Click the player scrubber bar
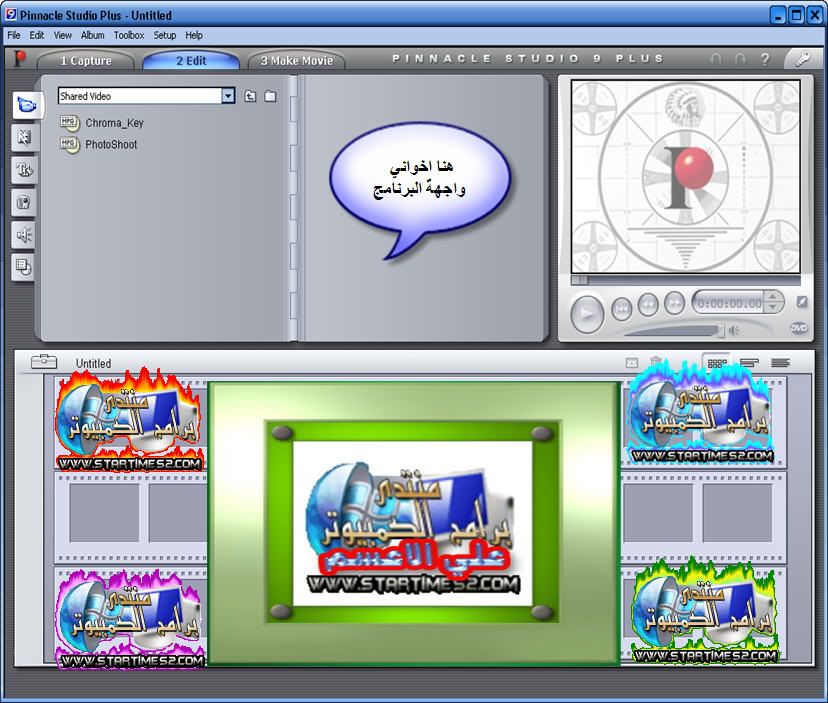This screenshot has width=828, height=703. 685,280
